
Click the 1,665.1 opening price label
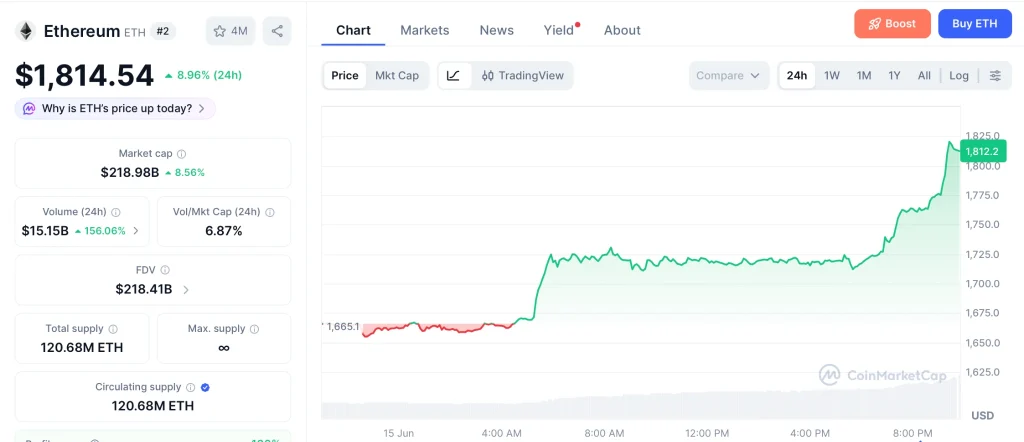[x=343, y=326]
